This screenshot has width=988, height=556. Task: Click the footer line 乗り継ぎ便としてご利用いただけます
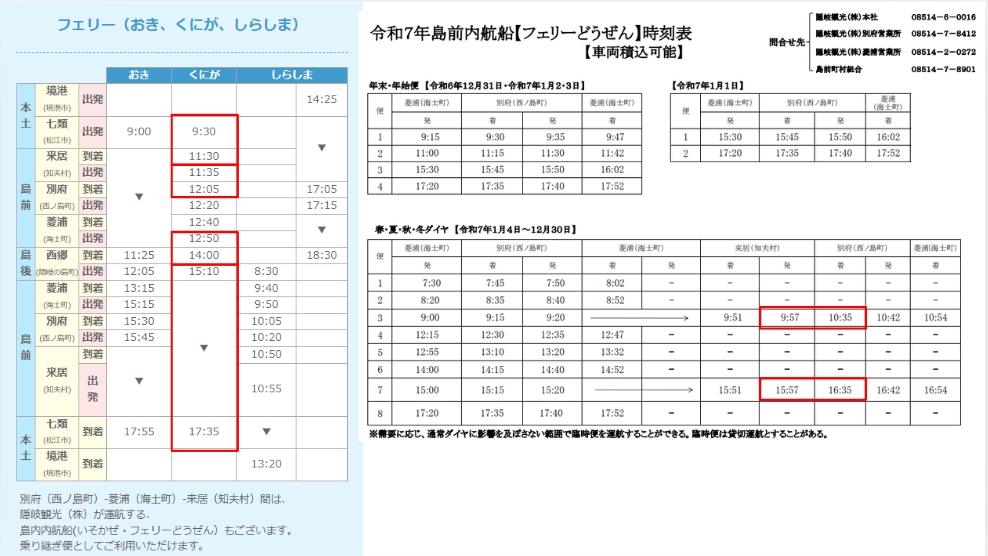point(112,546)
